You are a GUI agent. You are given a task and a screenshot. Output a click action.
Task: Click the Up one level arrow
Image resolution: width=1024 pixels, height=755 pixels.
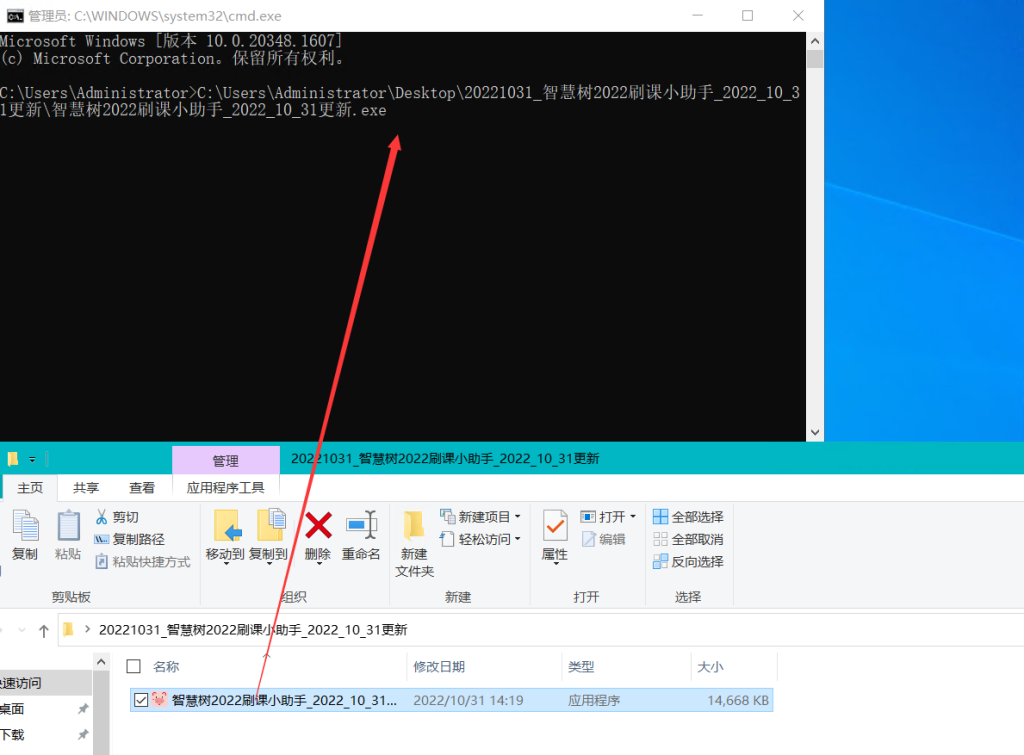click(44, 630)
